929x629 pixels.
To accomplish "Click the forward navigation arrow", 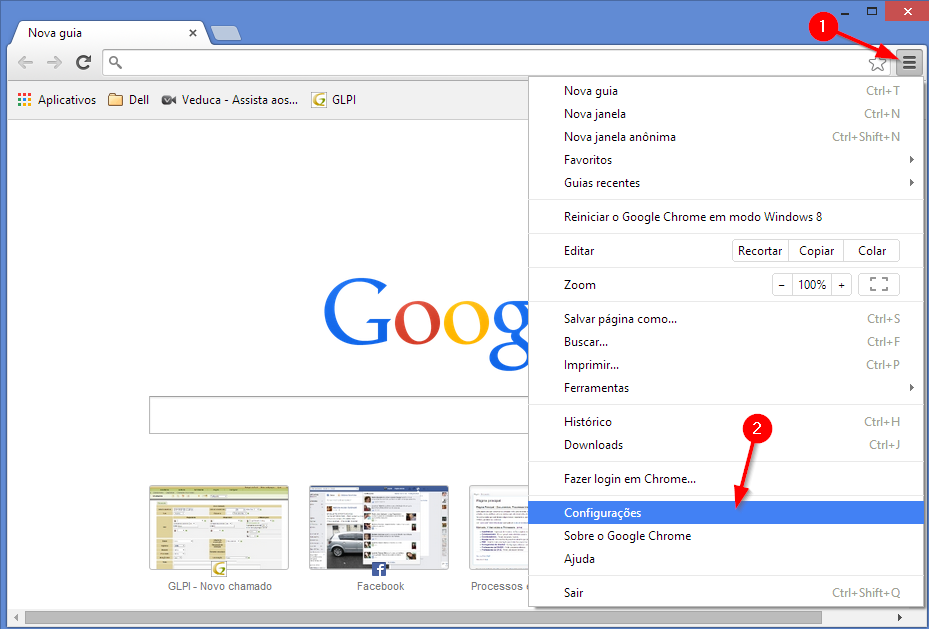I will tap(55, 63).
